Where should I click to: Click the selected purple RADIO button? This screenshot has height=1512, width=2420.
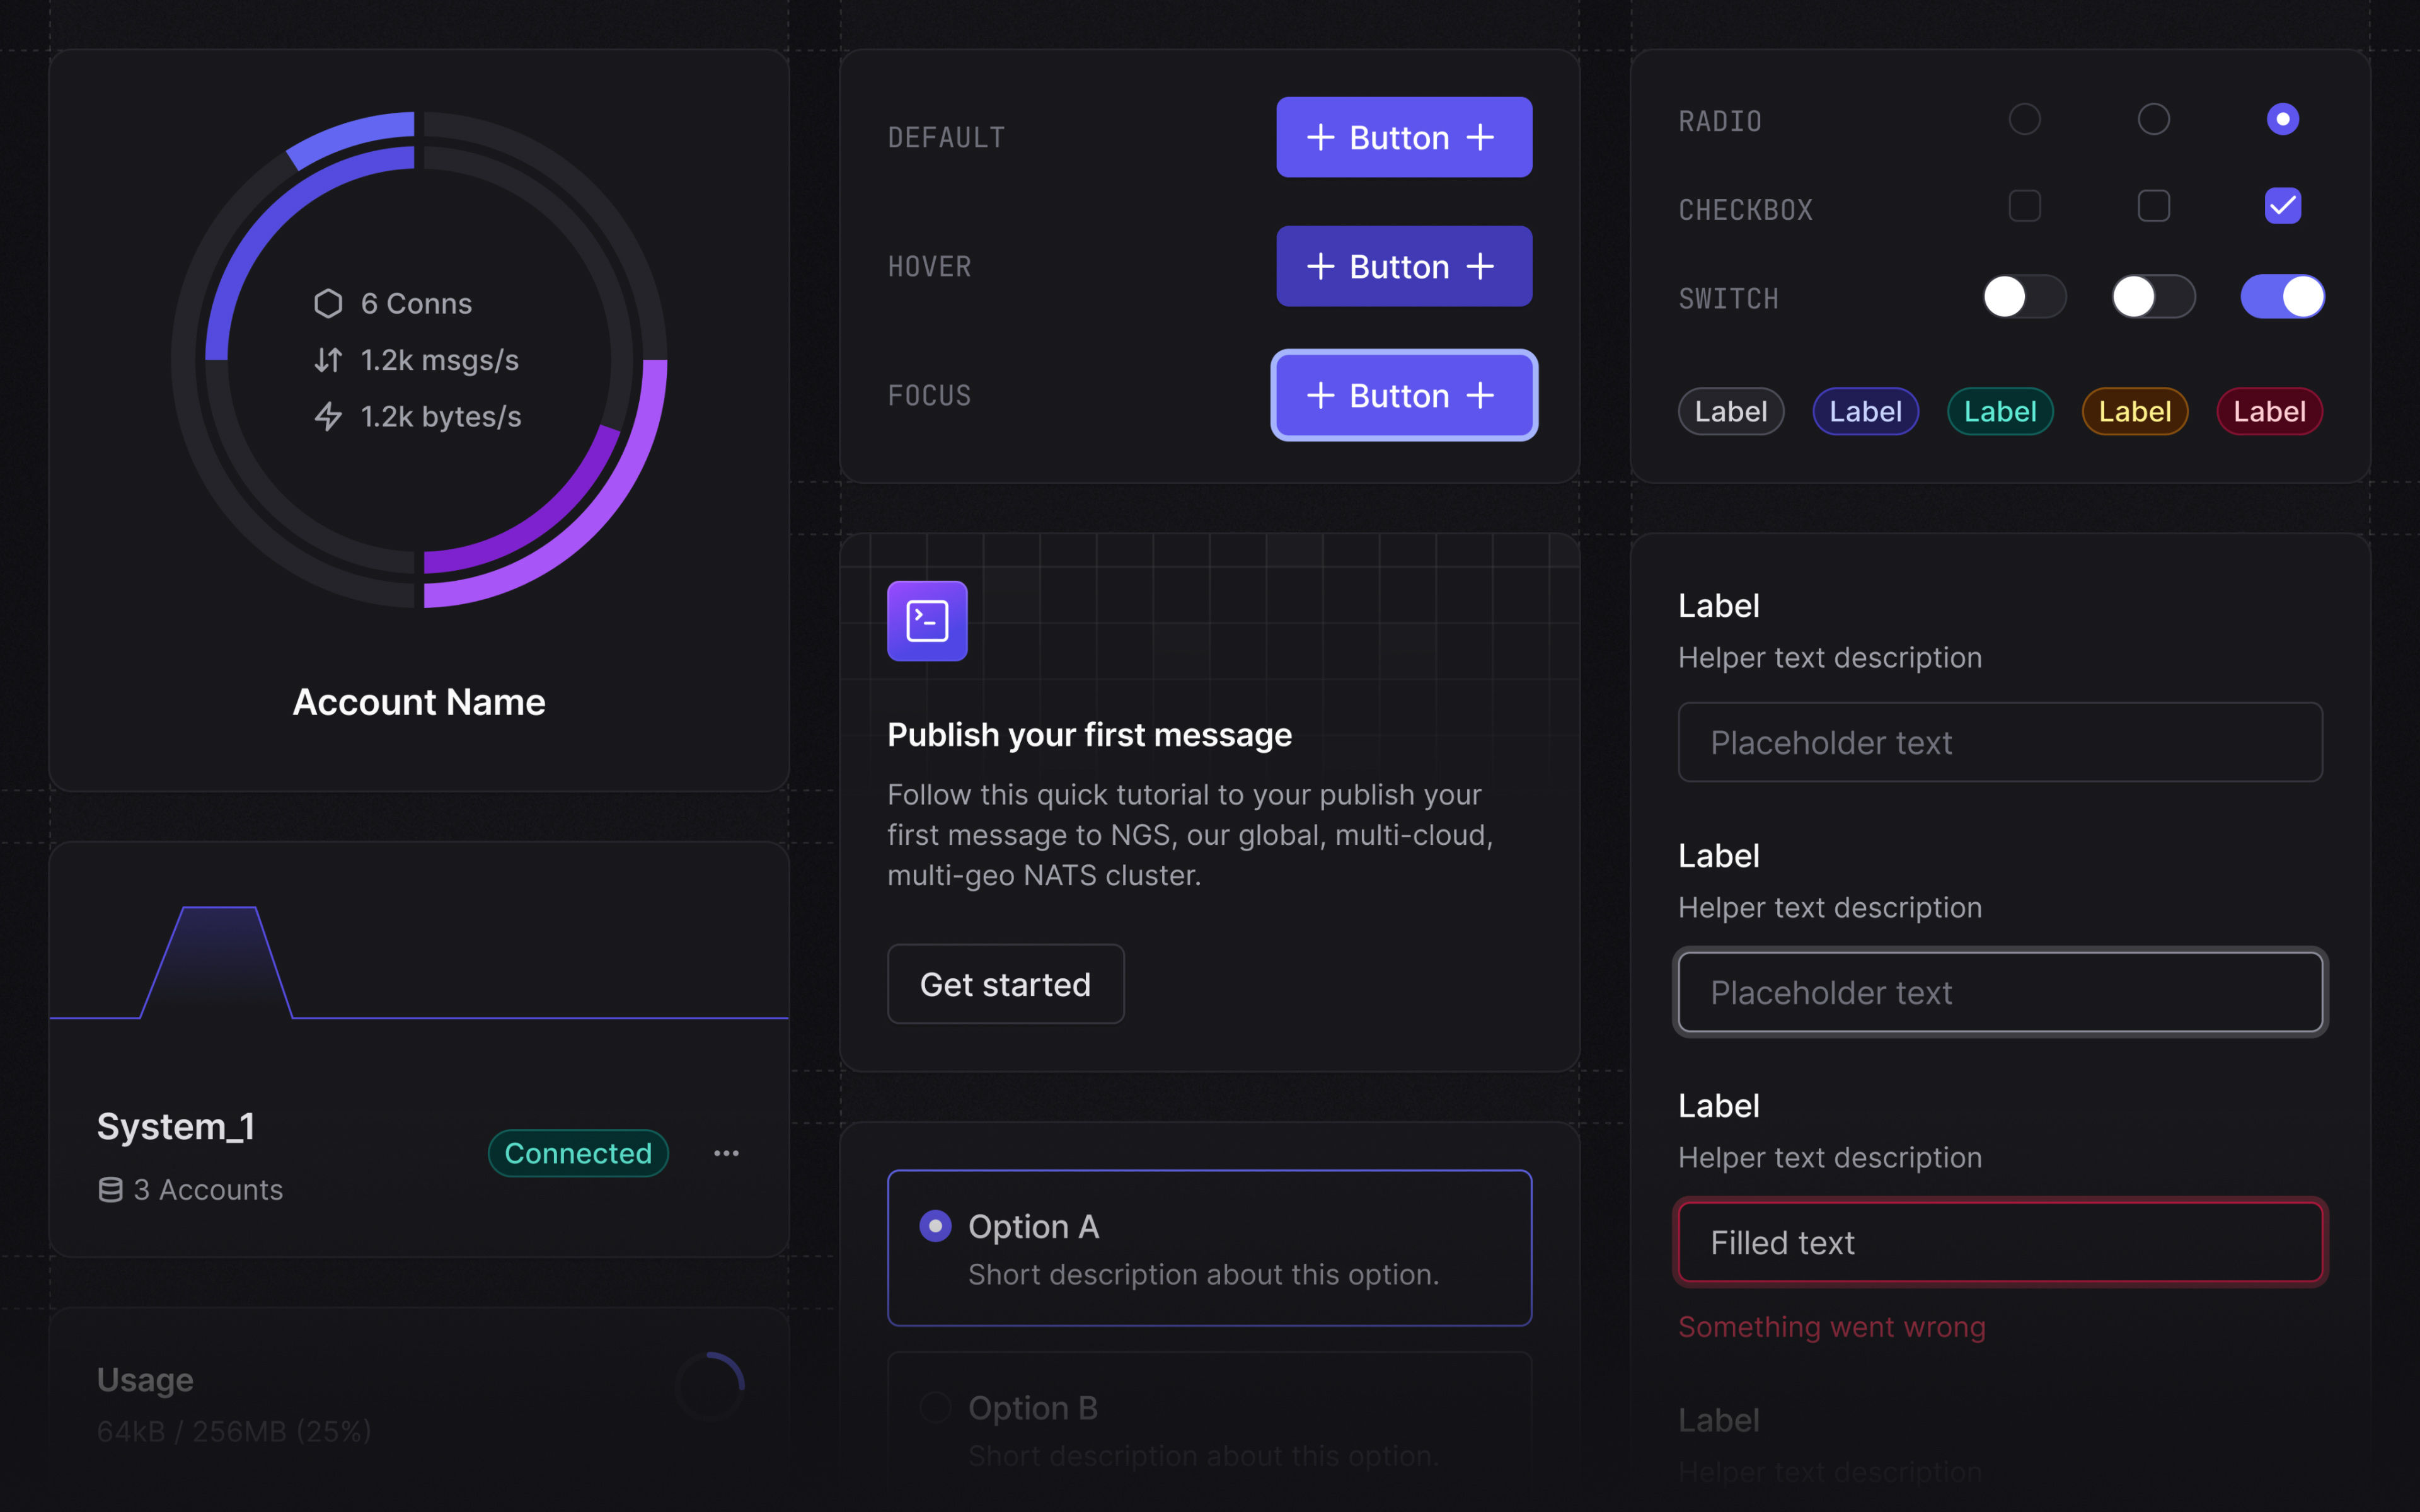click(2283, 119)
